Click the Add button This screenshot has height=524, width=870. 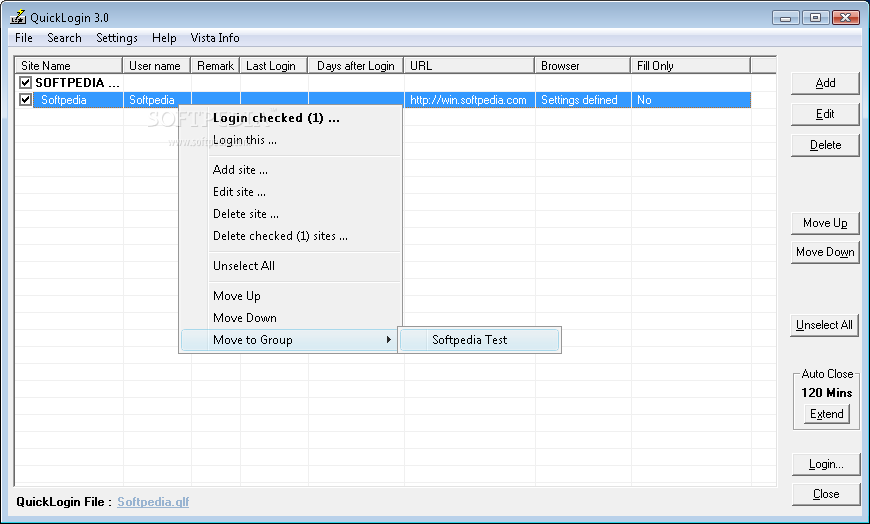[825, 83]
